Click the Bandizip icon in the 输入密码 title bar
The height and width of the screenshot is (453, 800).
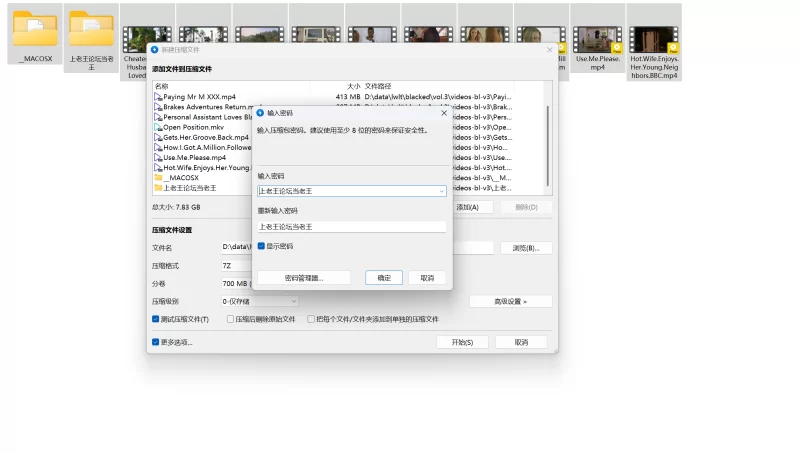tap(260, 113)
